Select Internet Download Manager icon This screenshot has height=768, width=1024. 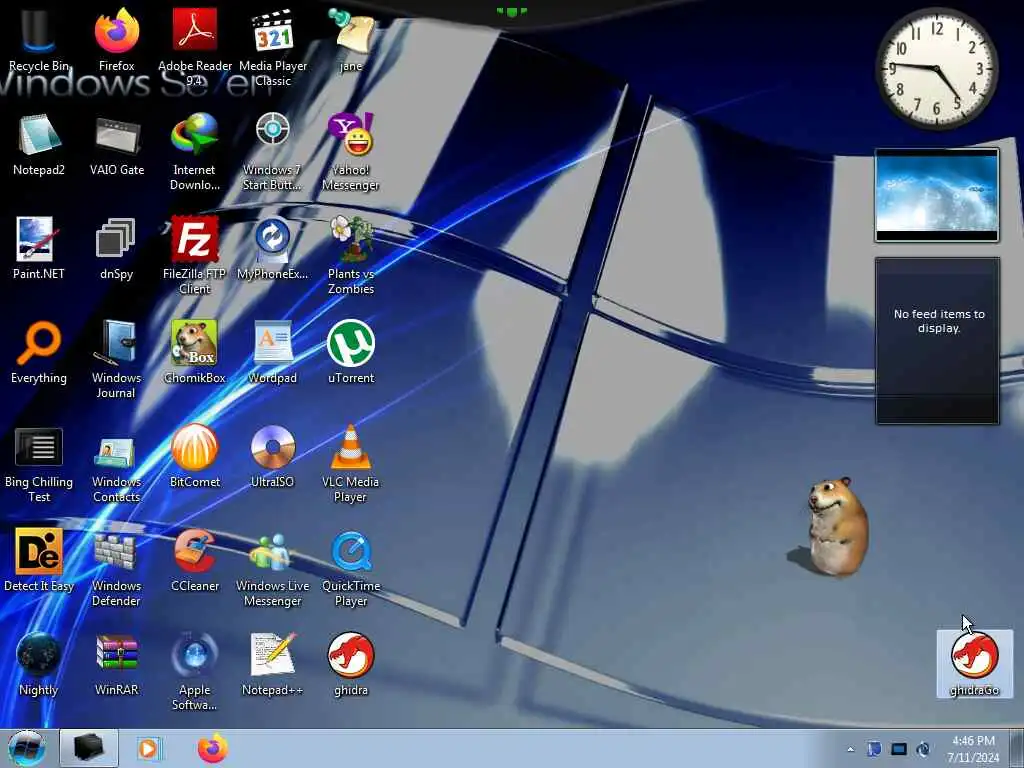(x=195, y=152)
